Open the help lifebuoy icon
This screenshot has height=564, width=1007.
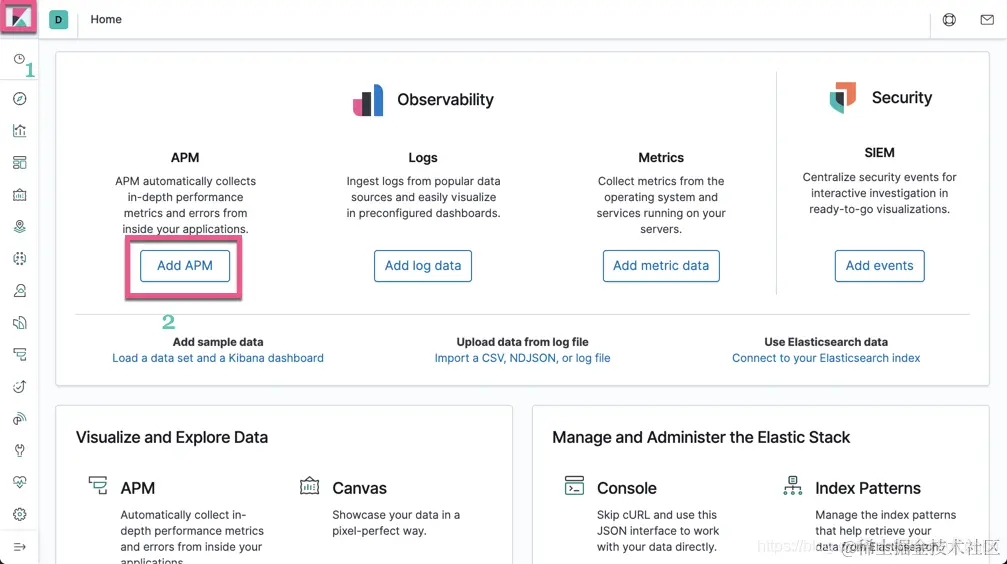pyautogui.click(x=949, y=20)
